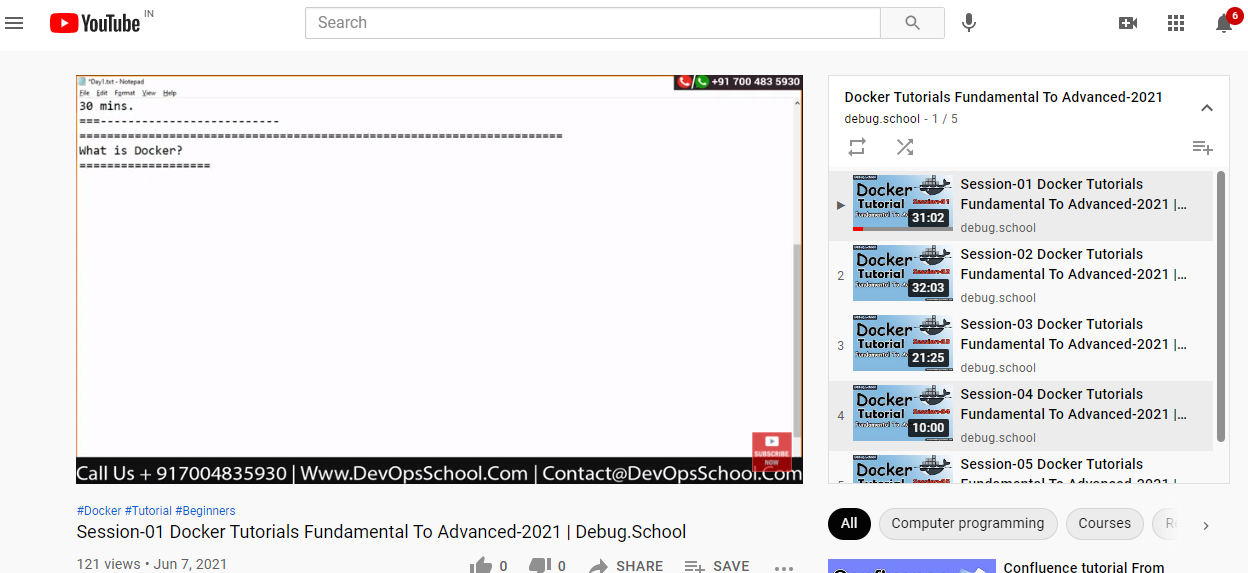
Task: Click the playlist panel scrollbar
Action: 1220,305
